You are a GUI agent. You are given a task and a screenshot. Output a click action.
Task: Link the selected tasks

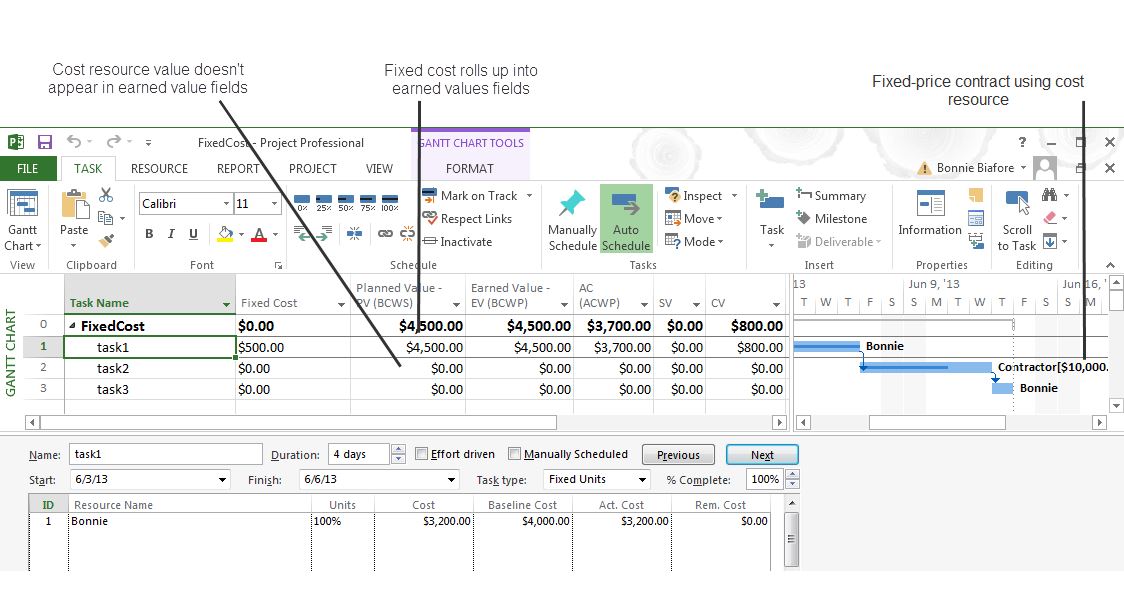[385, 233]
